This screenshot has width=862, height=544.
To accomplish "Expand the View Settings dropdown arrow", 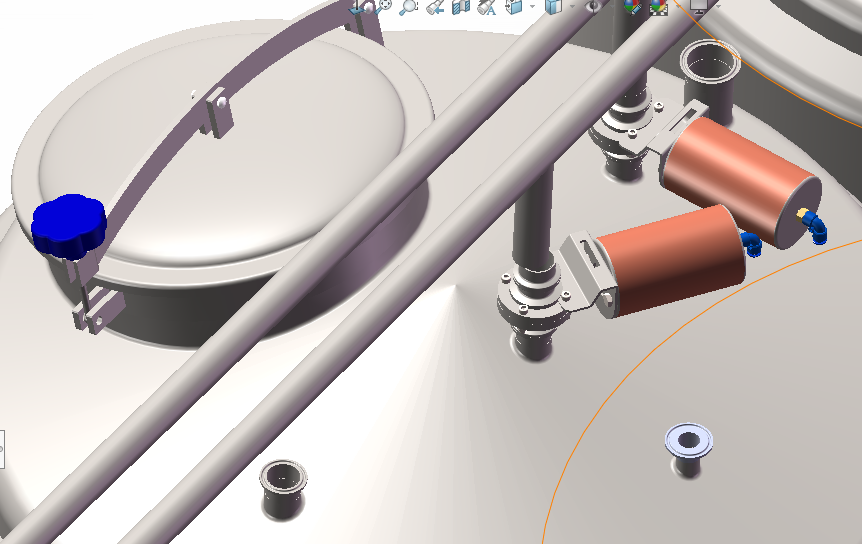I will pos(718,6).
